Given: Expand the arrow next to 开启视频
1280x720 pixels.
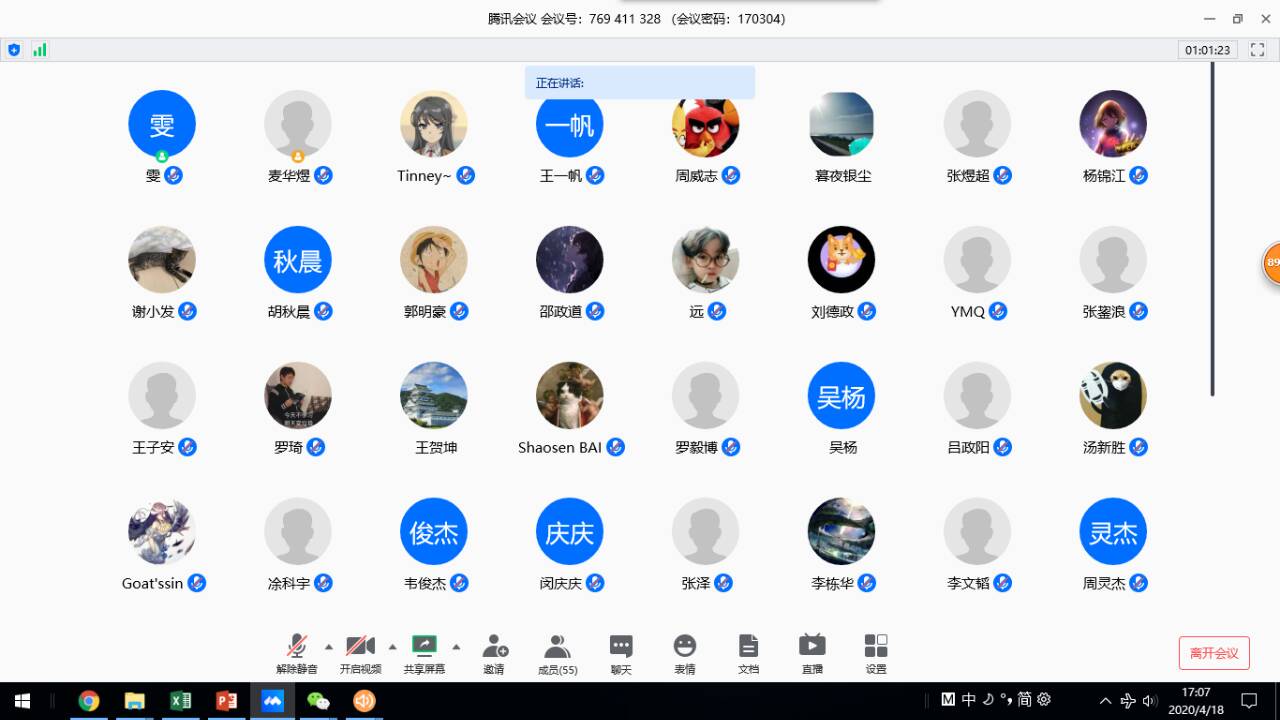Looking at the screenshot, I should 392,646.
